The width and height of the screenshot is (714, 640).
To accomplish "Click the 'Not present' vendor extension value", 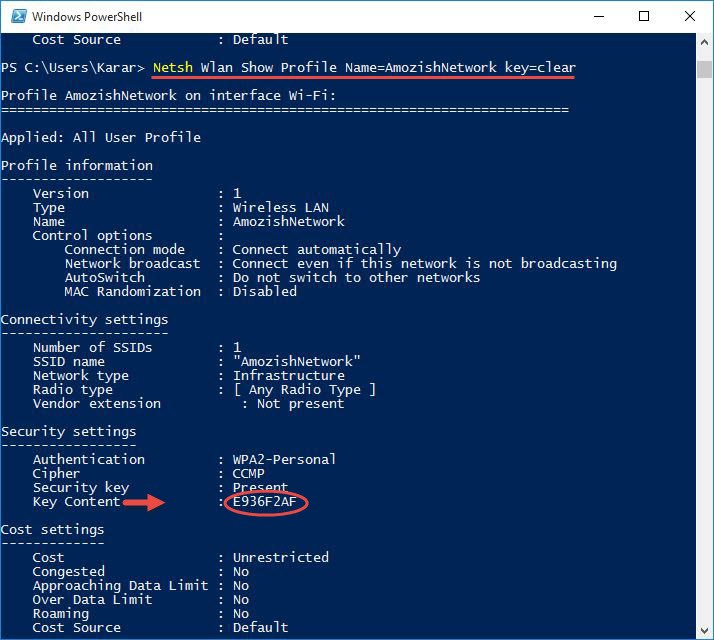I will click(x=301, y=404).
